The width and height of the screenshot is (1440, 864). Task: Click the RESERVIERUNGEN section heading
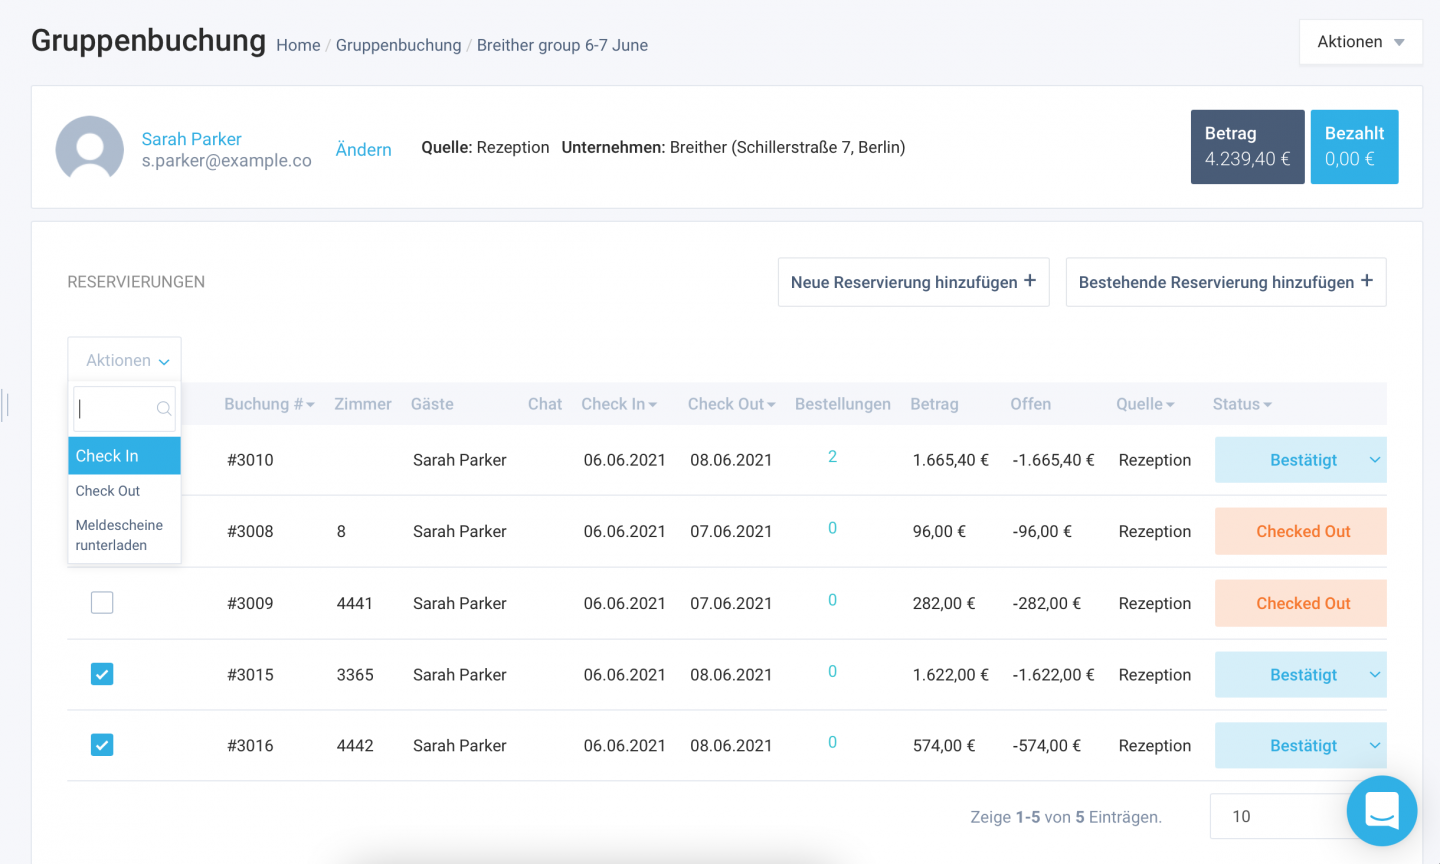pyautogui.click(x=136, y=282)
